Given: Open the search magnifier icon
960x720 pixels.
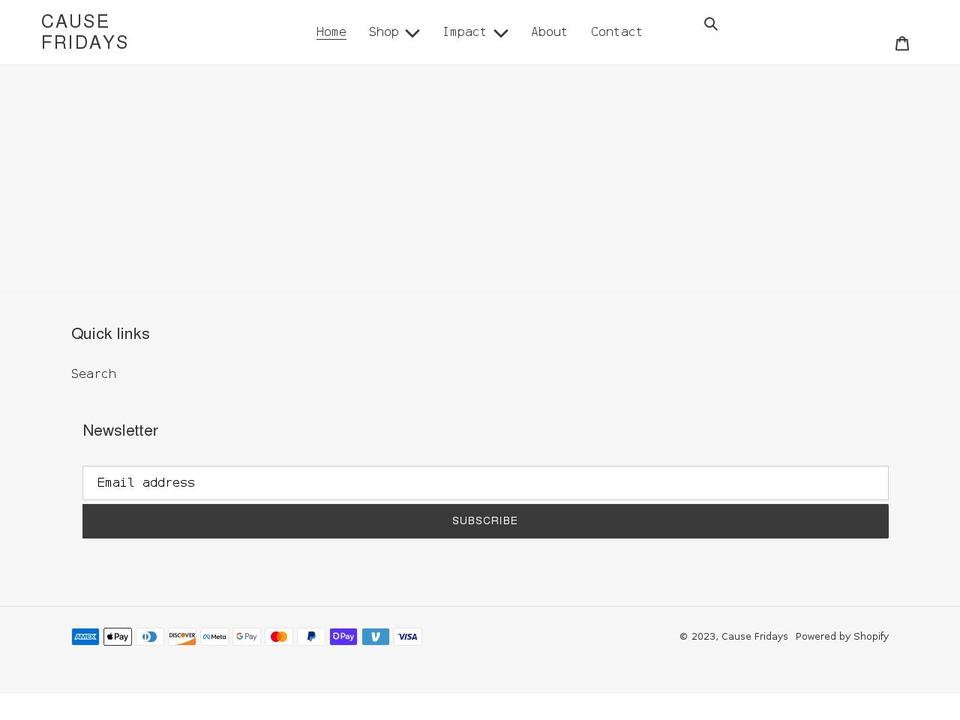Looking at the screenshot, I should click(710, 24).
